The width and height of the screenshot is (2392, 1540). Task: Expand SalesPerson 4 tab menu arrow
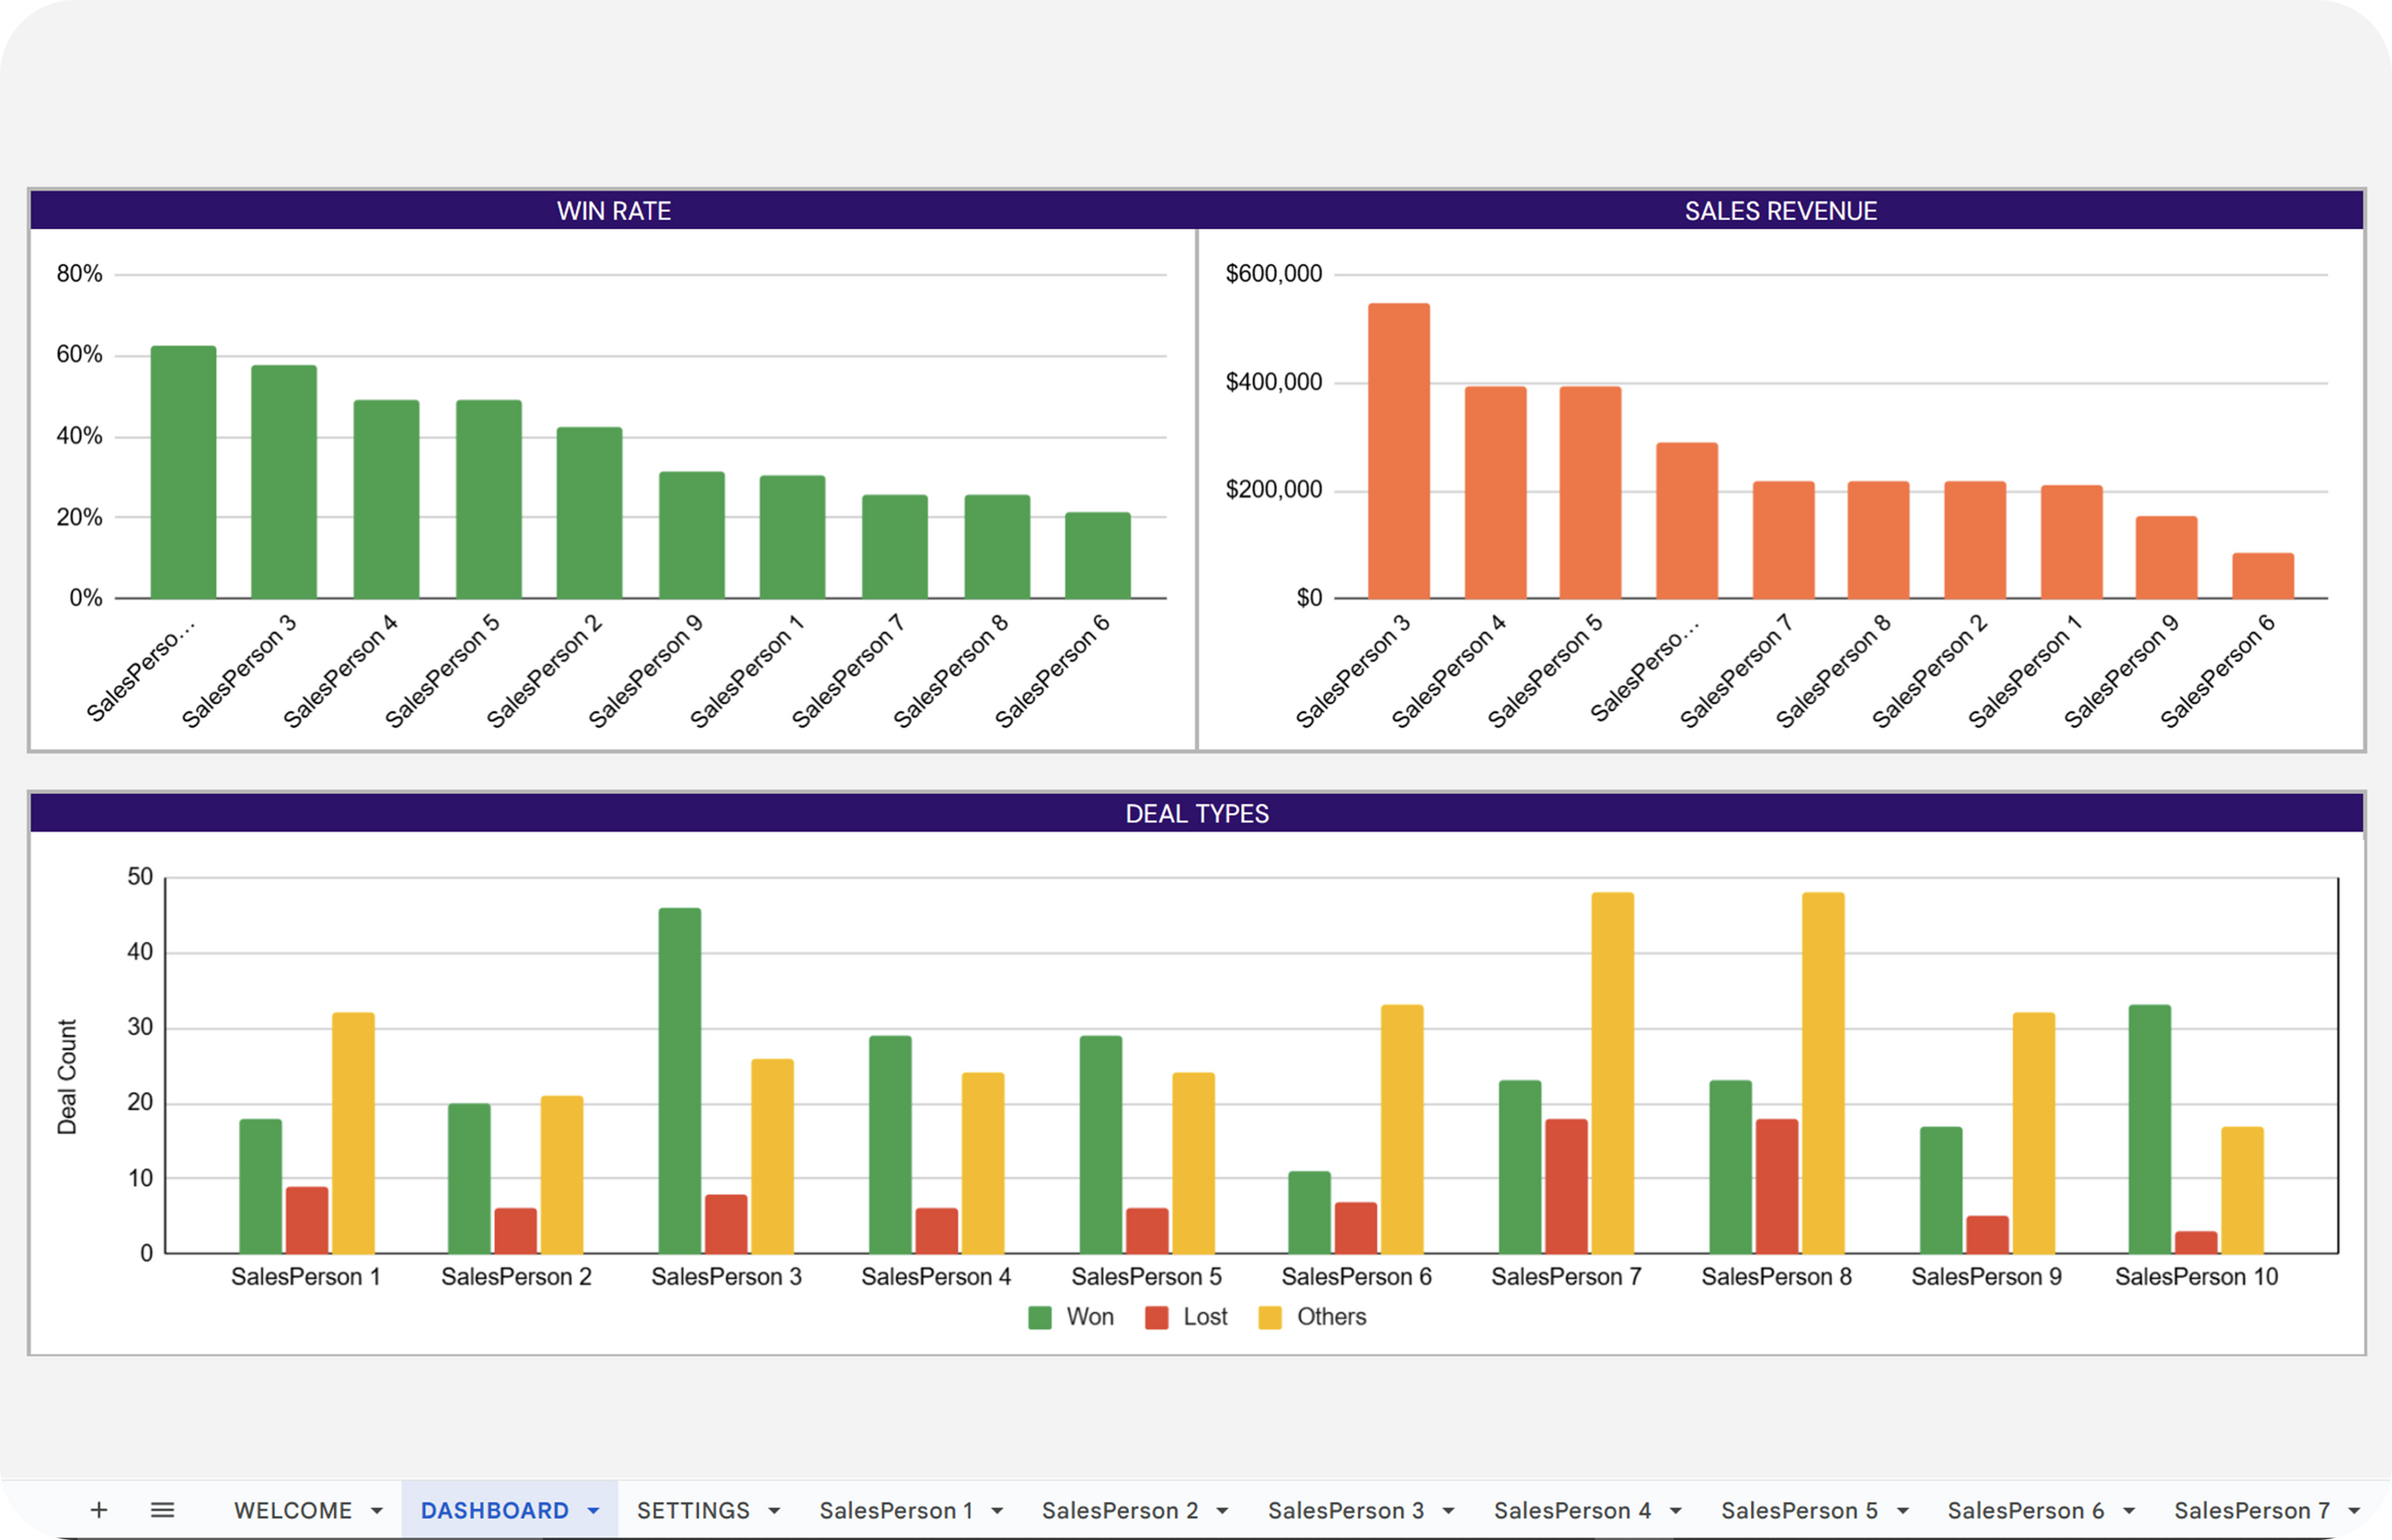pyautogui.click(x=1676, y=1511)
